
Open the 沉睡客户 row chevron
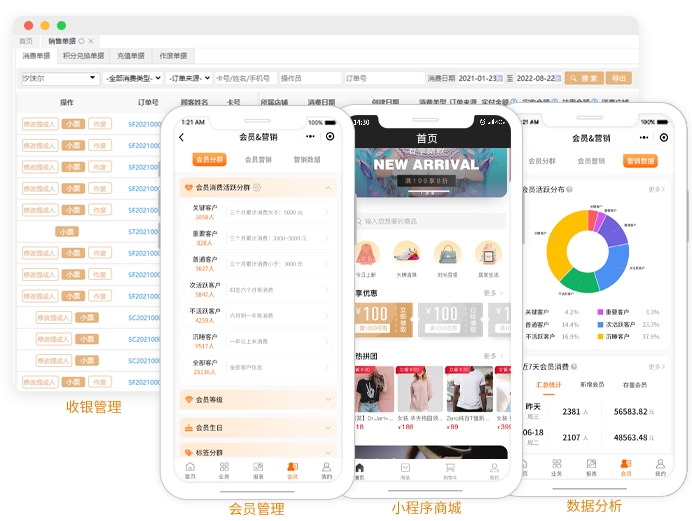[x=327, y=341]
